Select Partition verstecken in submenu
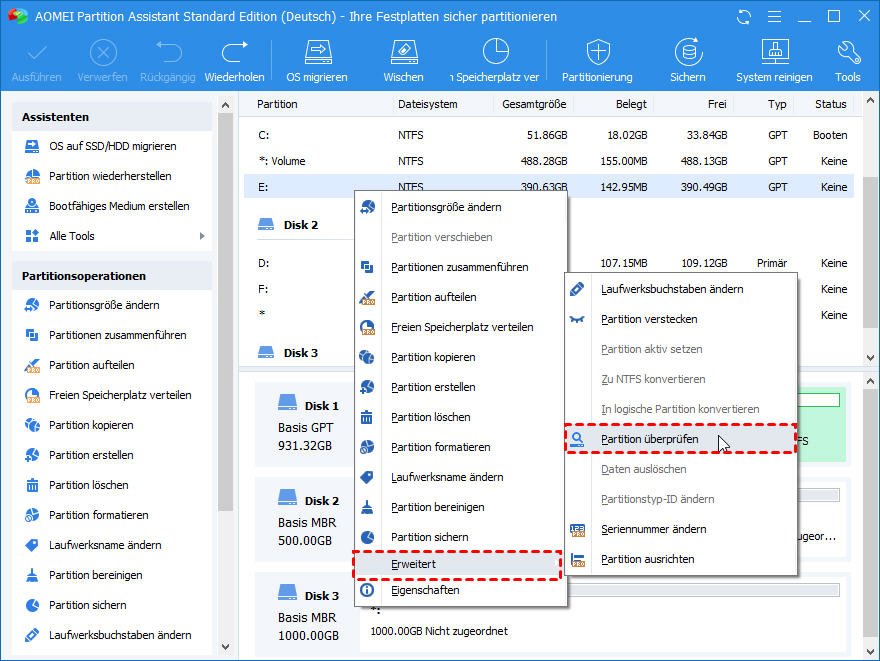880x661 pixels. (x=681, y=319)
